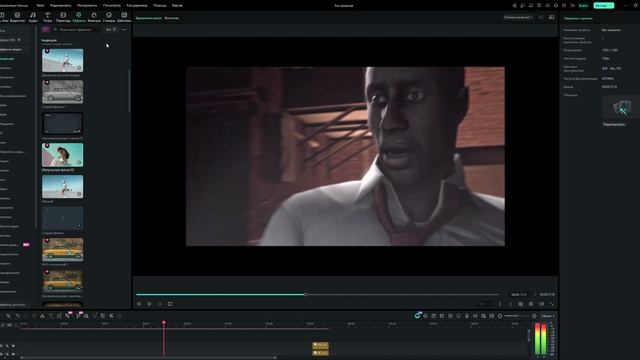Open the Stickers tab in the top toolbar
Screen dimensions: 640x360
[109, 17]
